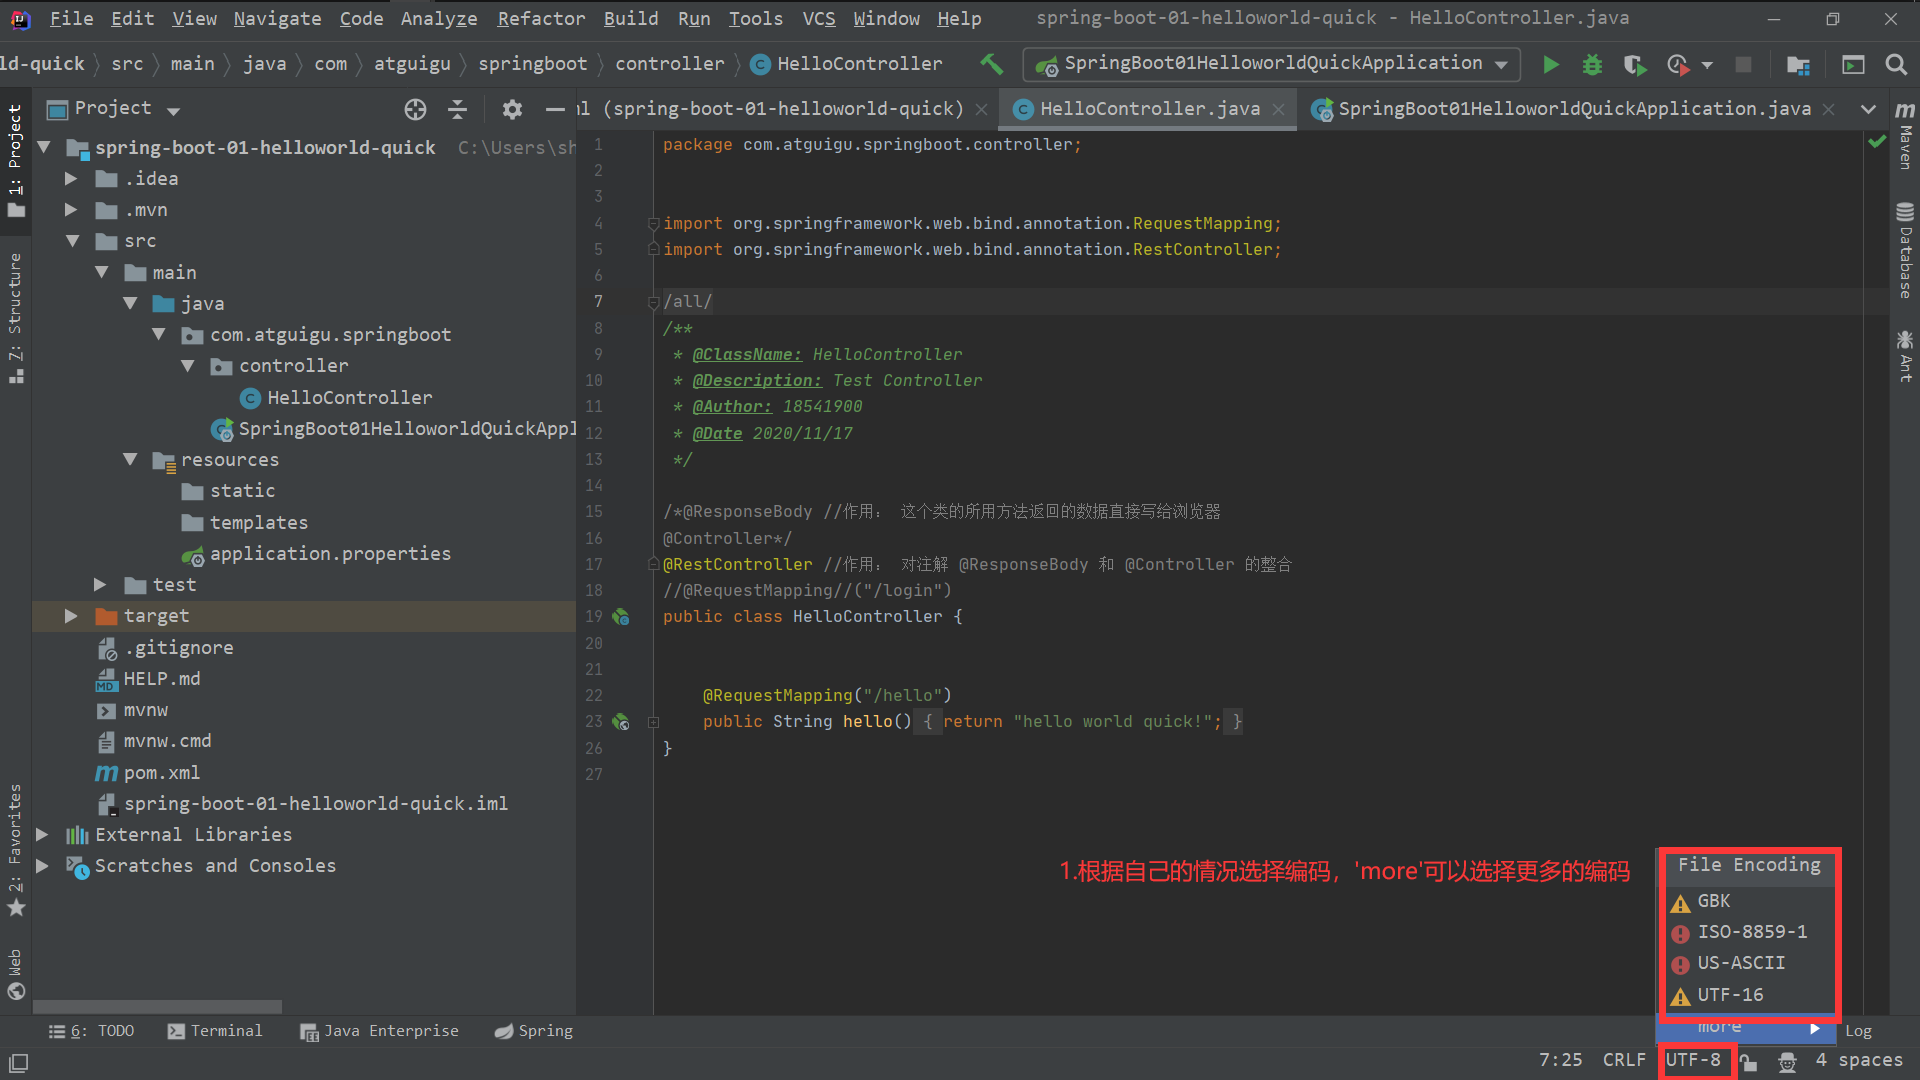
Task: Collapse the resources folder
Action: click(130, 459)
